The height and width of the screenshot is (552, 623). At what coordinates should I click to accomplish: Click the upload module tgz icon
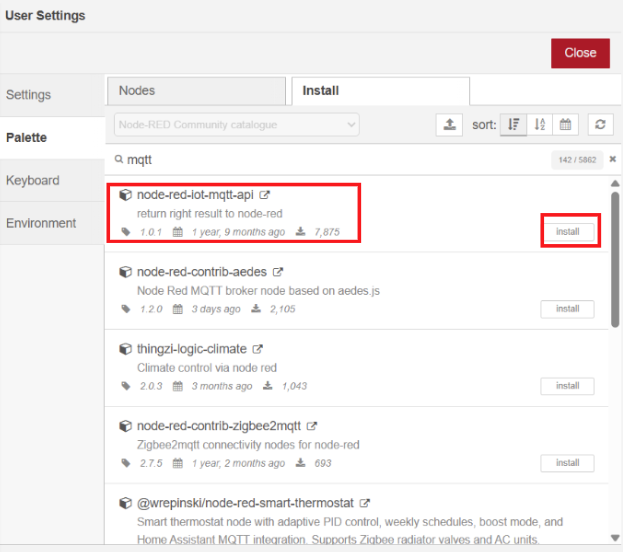[x=450, y=125]
